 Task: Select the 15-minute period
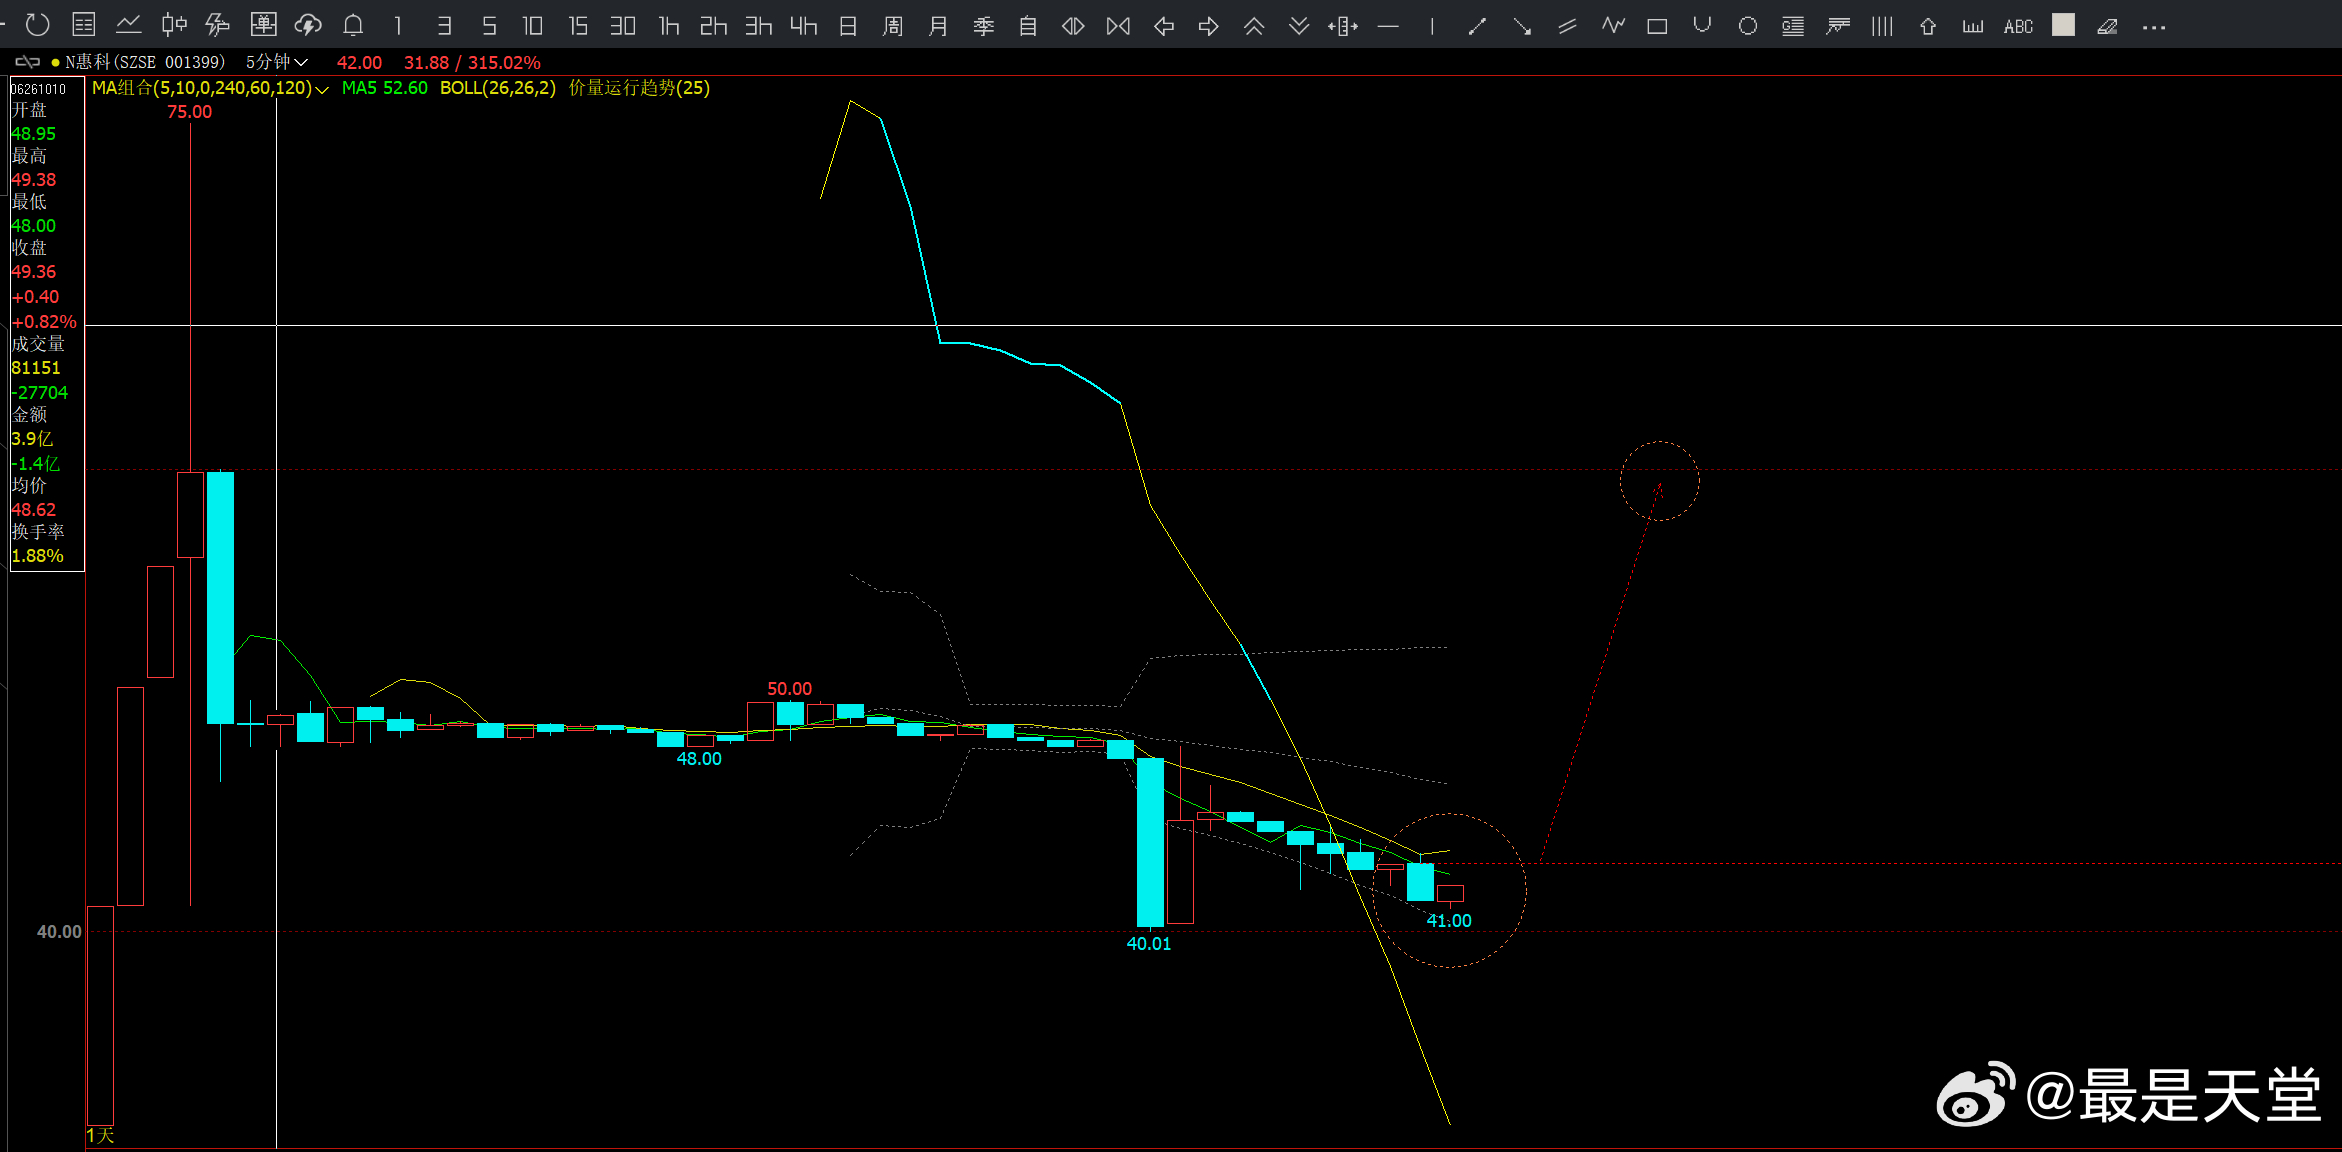pyautogui.click(x=578, y=26)
